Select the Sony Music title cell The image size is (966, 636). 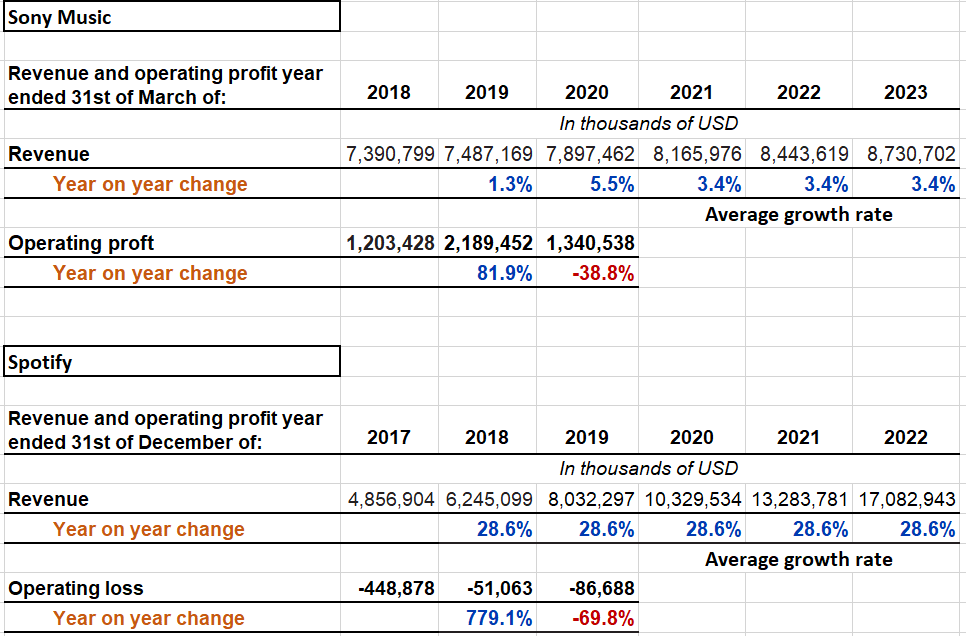[172, 17]
